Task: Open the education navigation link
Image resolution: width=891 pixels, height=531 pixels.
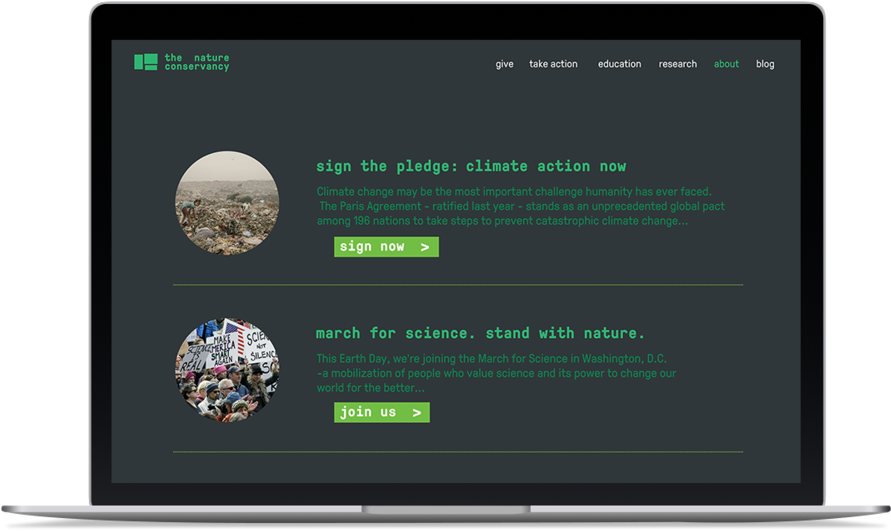Action: click(x=619, y=64)
